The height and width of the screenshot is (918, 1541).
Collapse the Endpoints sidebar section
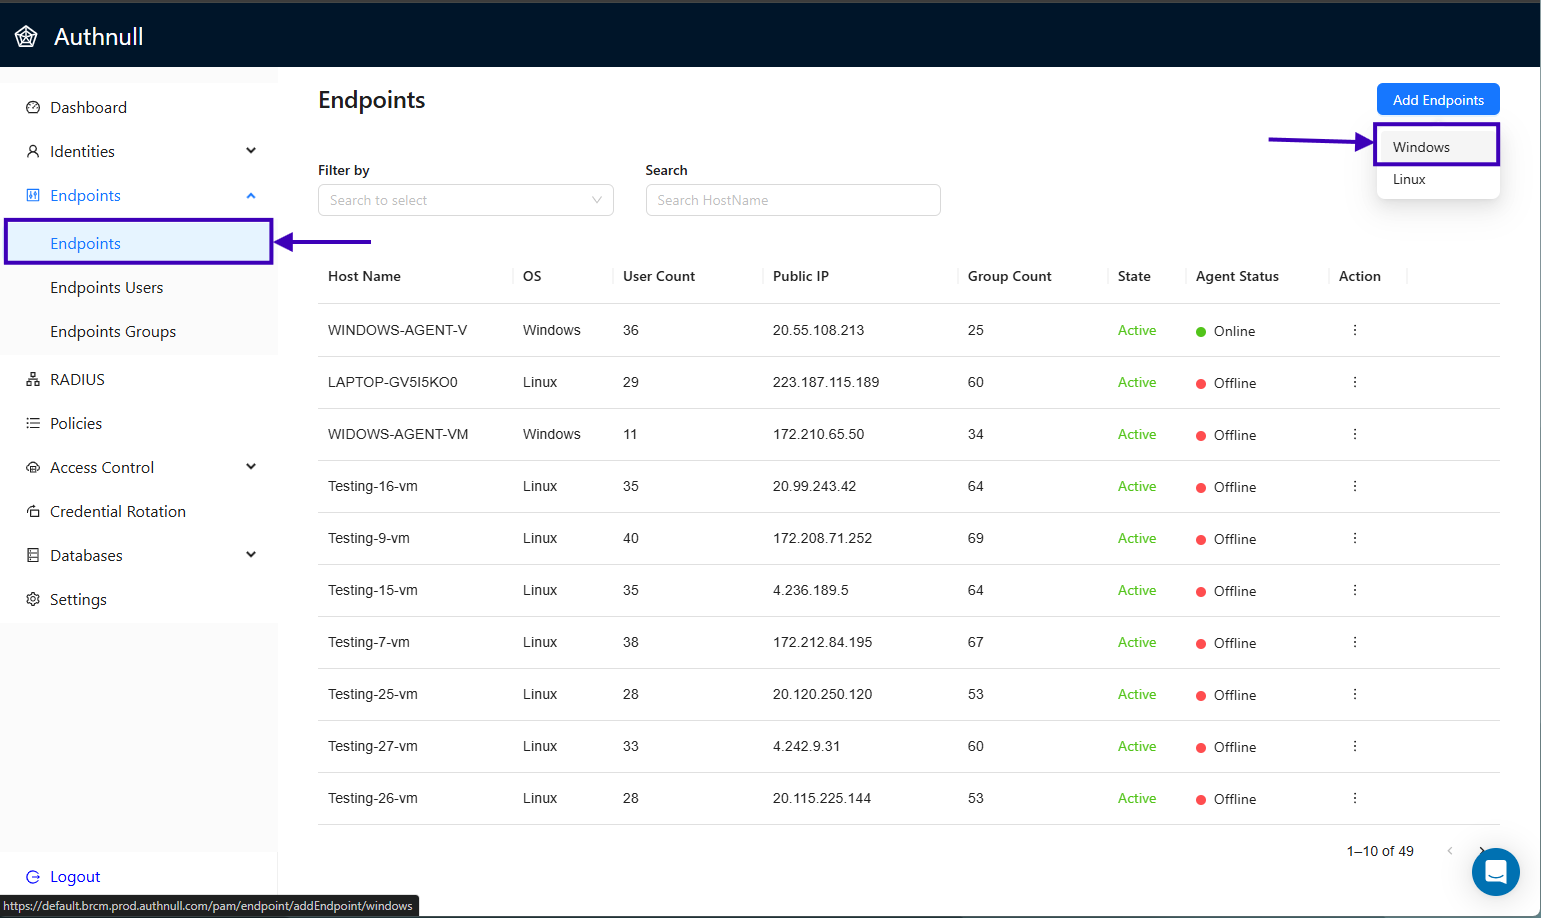pyautogui.click(x=251, y=196)
